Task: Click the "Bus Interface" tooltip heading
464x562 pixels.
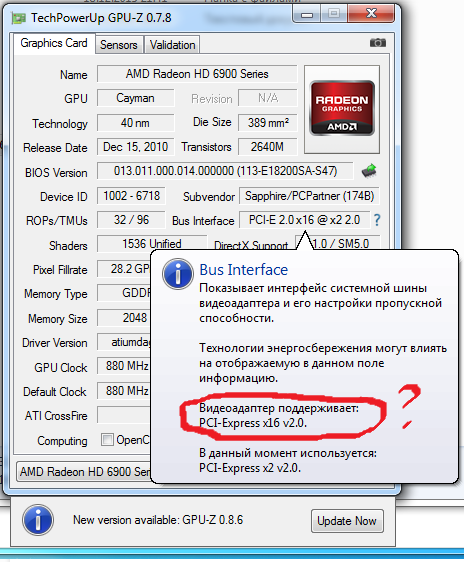Action: pos(244,270)
